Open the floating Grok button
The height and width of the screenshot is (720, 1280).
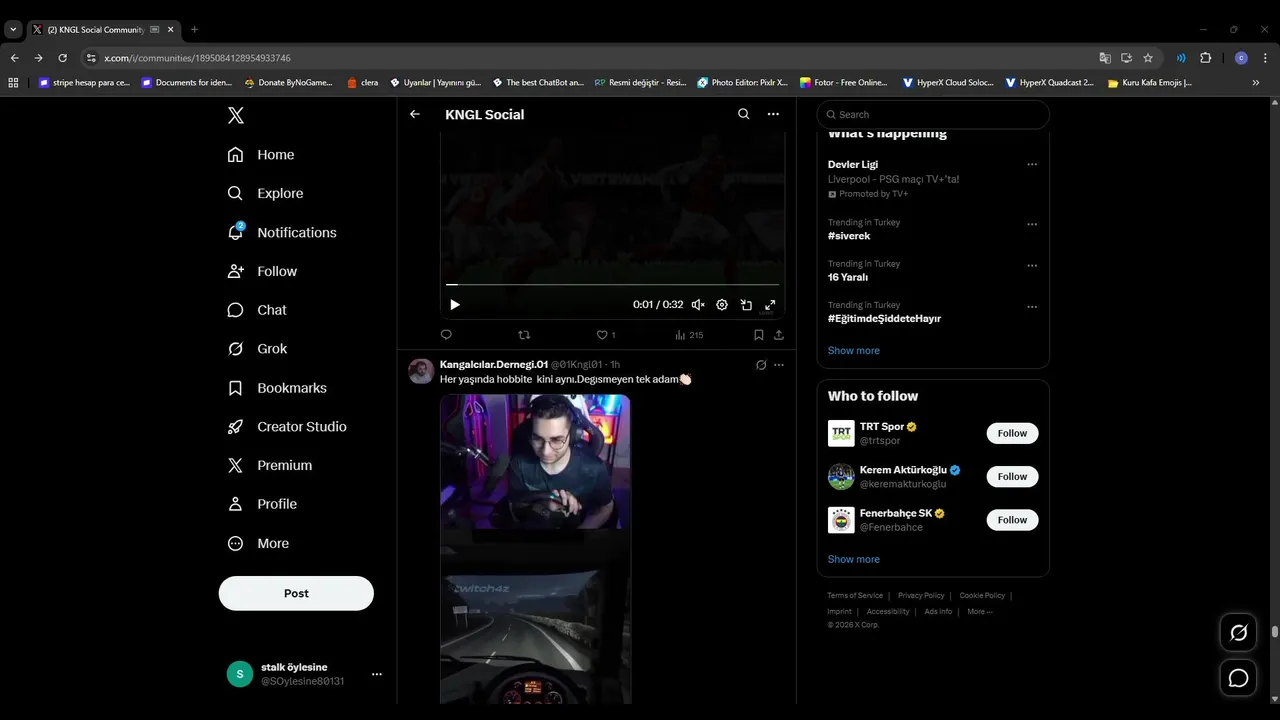click(x=1238, y=633)
